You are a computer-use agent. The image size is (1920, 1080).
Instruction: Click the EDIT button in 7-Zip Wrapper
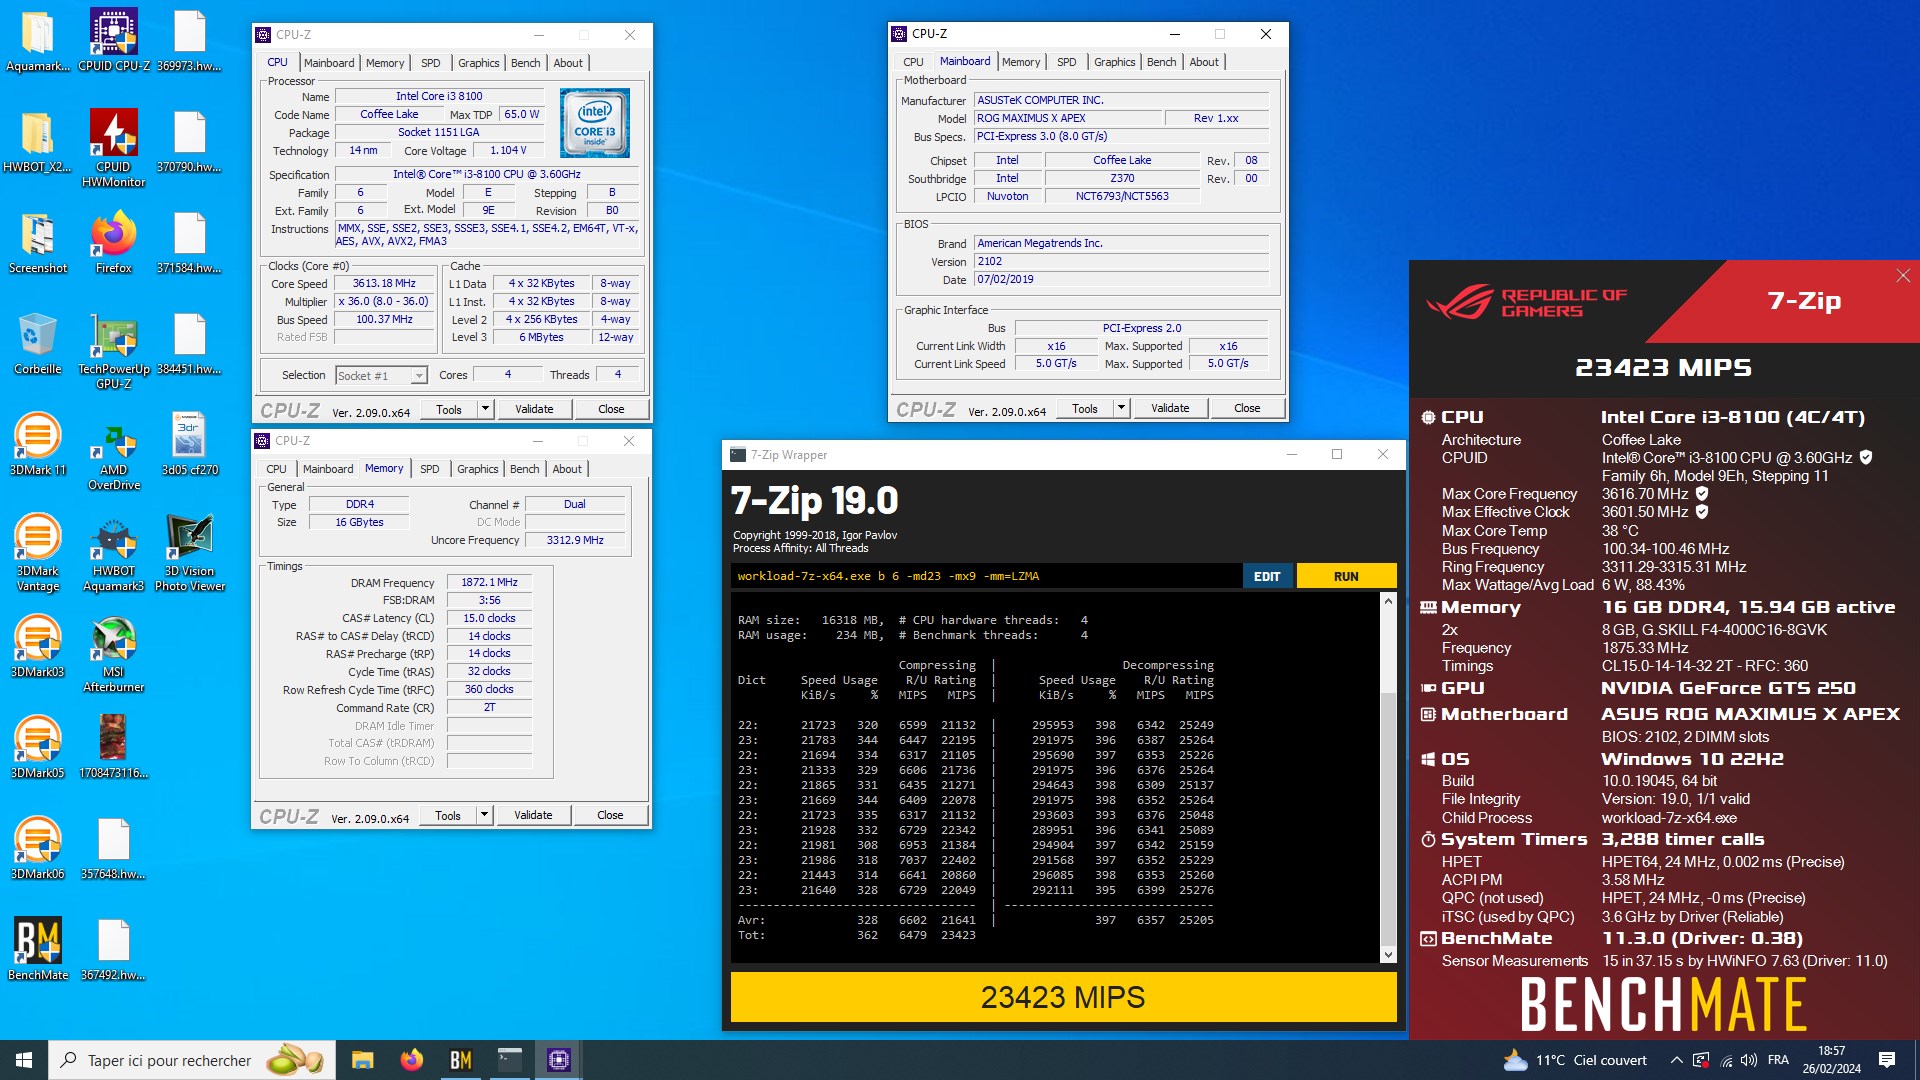(1267, 576)
